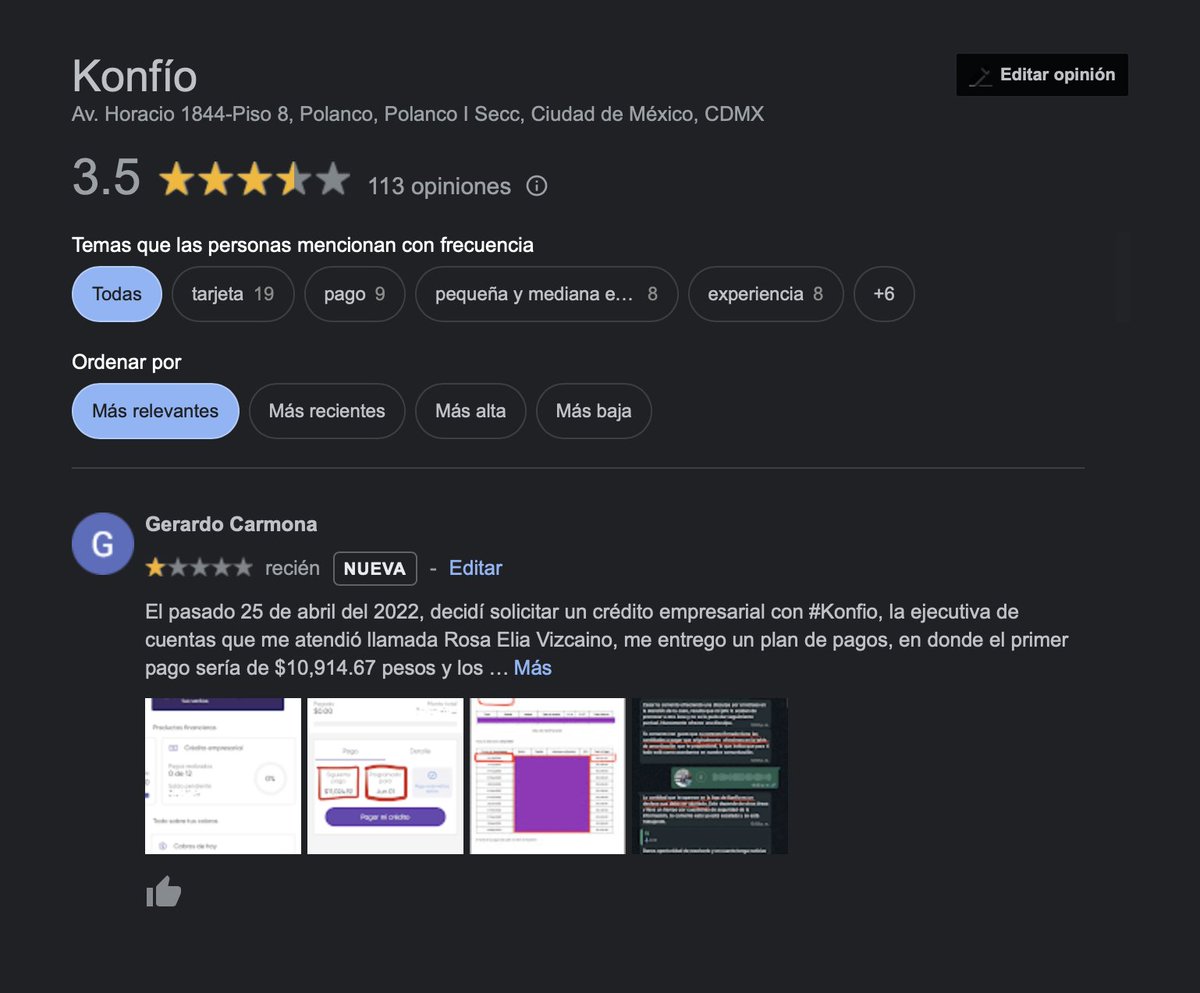Screen dimensions: 1200x993
Task: Click the recién timestamp
Action: click(x=292, y=568)
